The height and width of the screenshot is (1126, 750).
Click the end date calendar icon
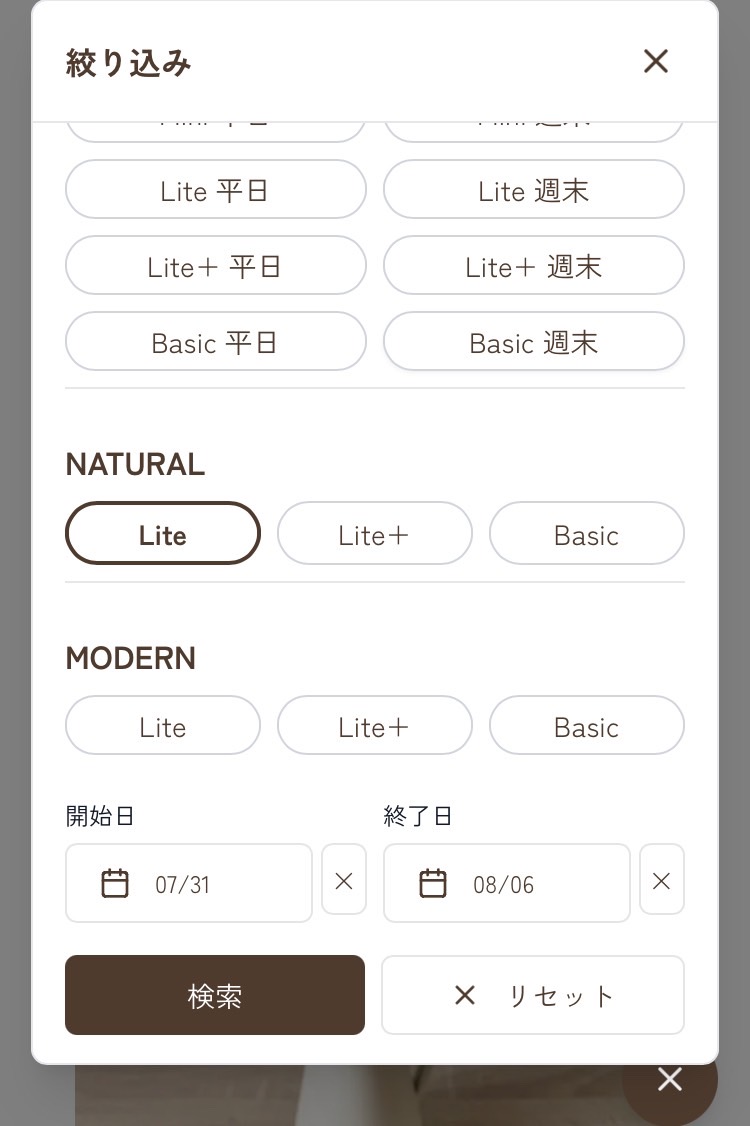(x=433, y=884)
